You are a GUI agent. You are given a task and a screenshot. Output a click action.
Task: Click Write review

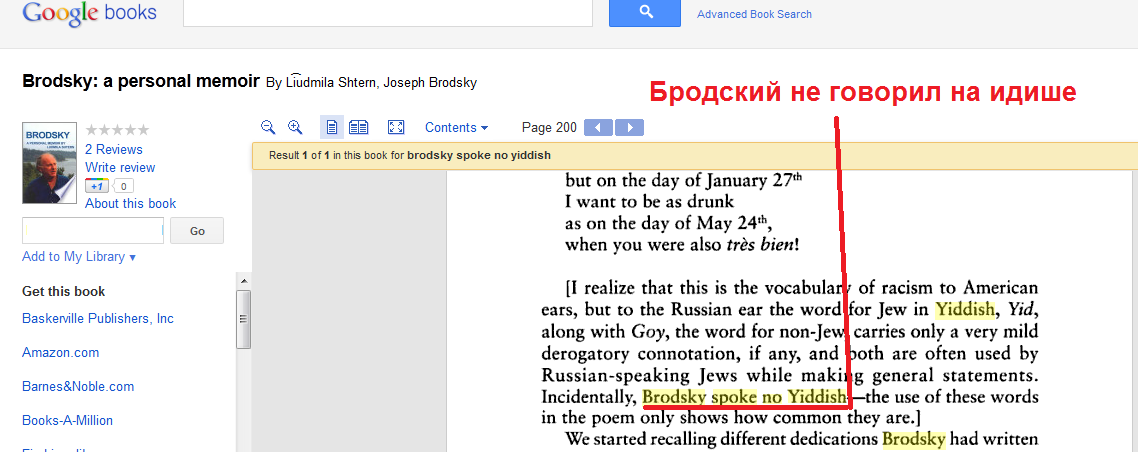(120, 168)
